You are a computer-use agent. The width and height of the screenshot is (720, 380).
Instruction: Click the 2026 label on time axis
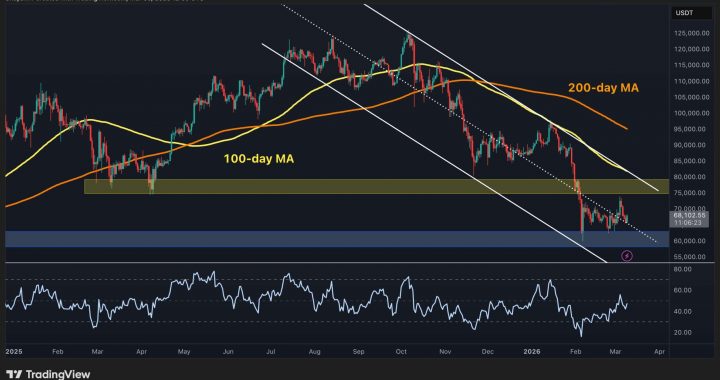coord(532,352)
